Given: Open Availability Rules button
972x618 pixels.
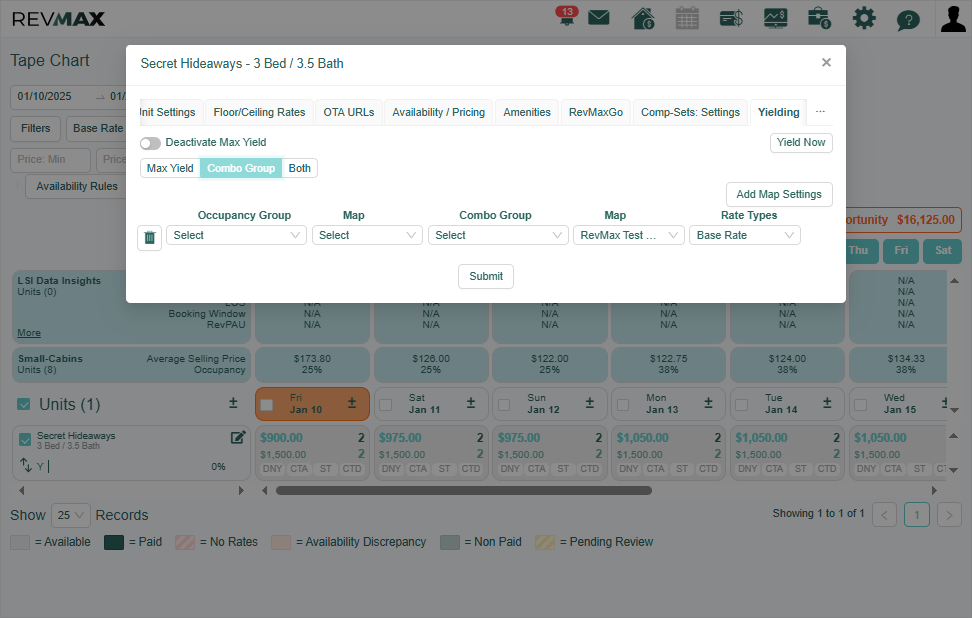Looking at the screenshot, I should [76, 186].
